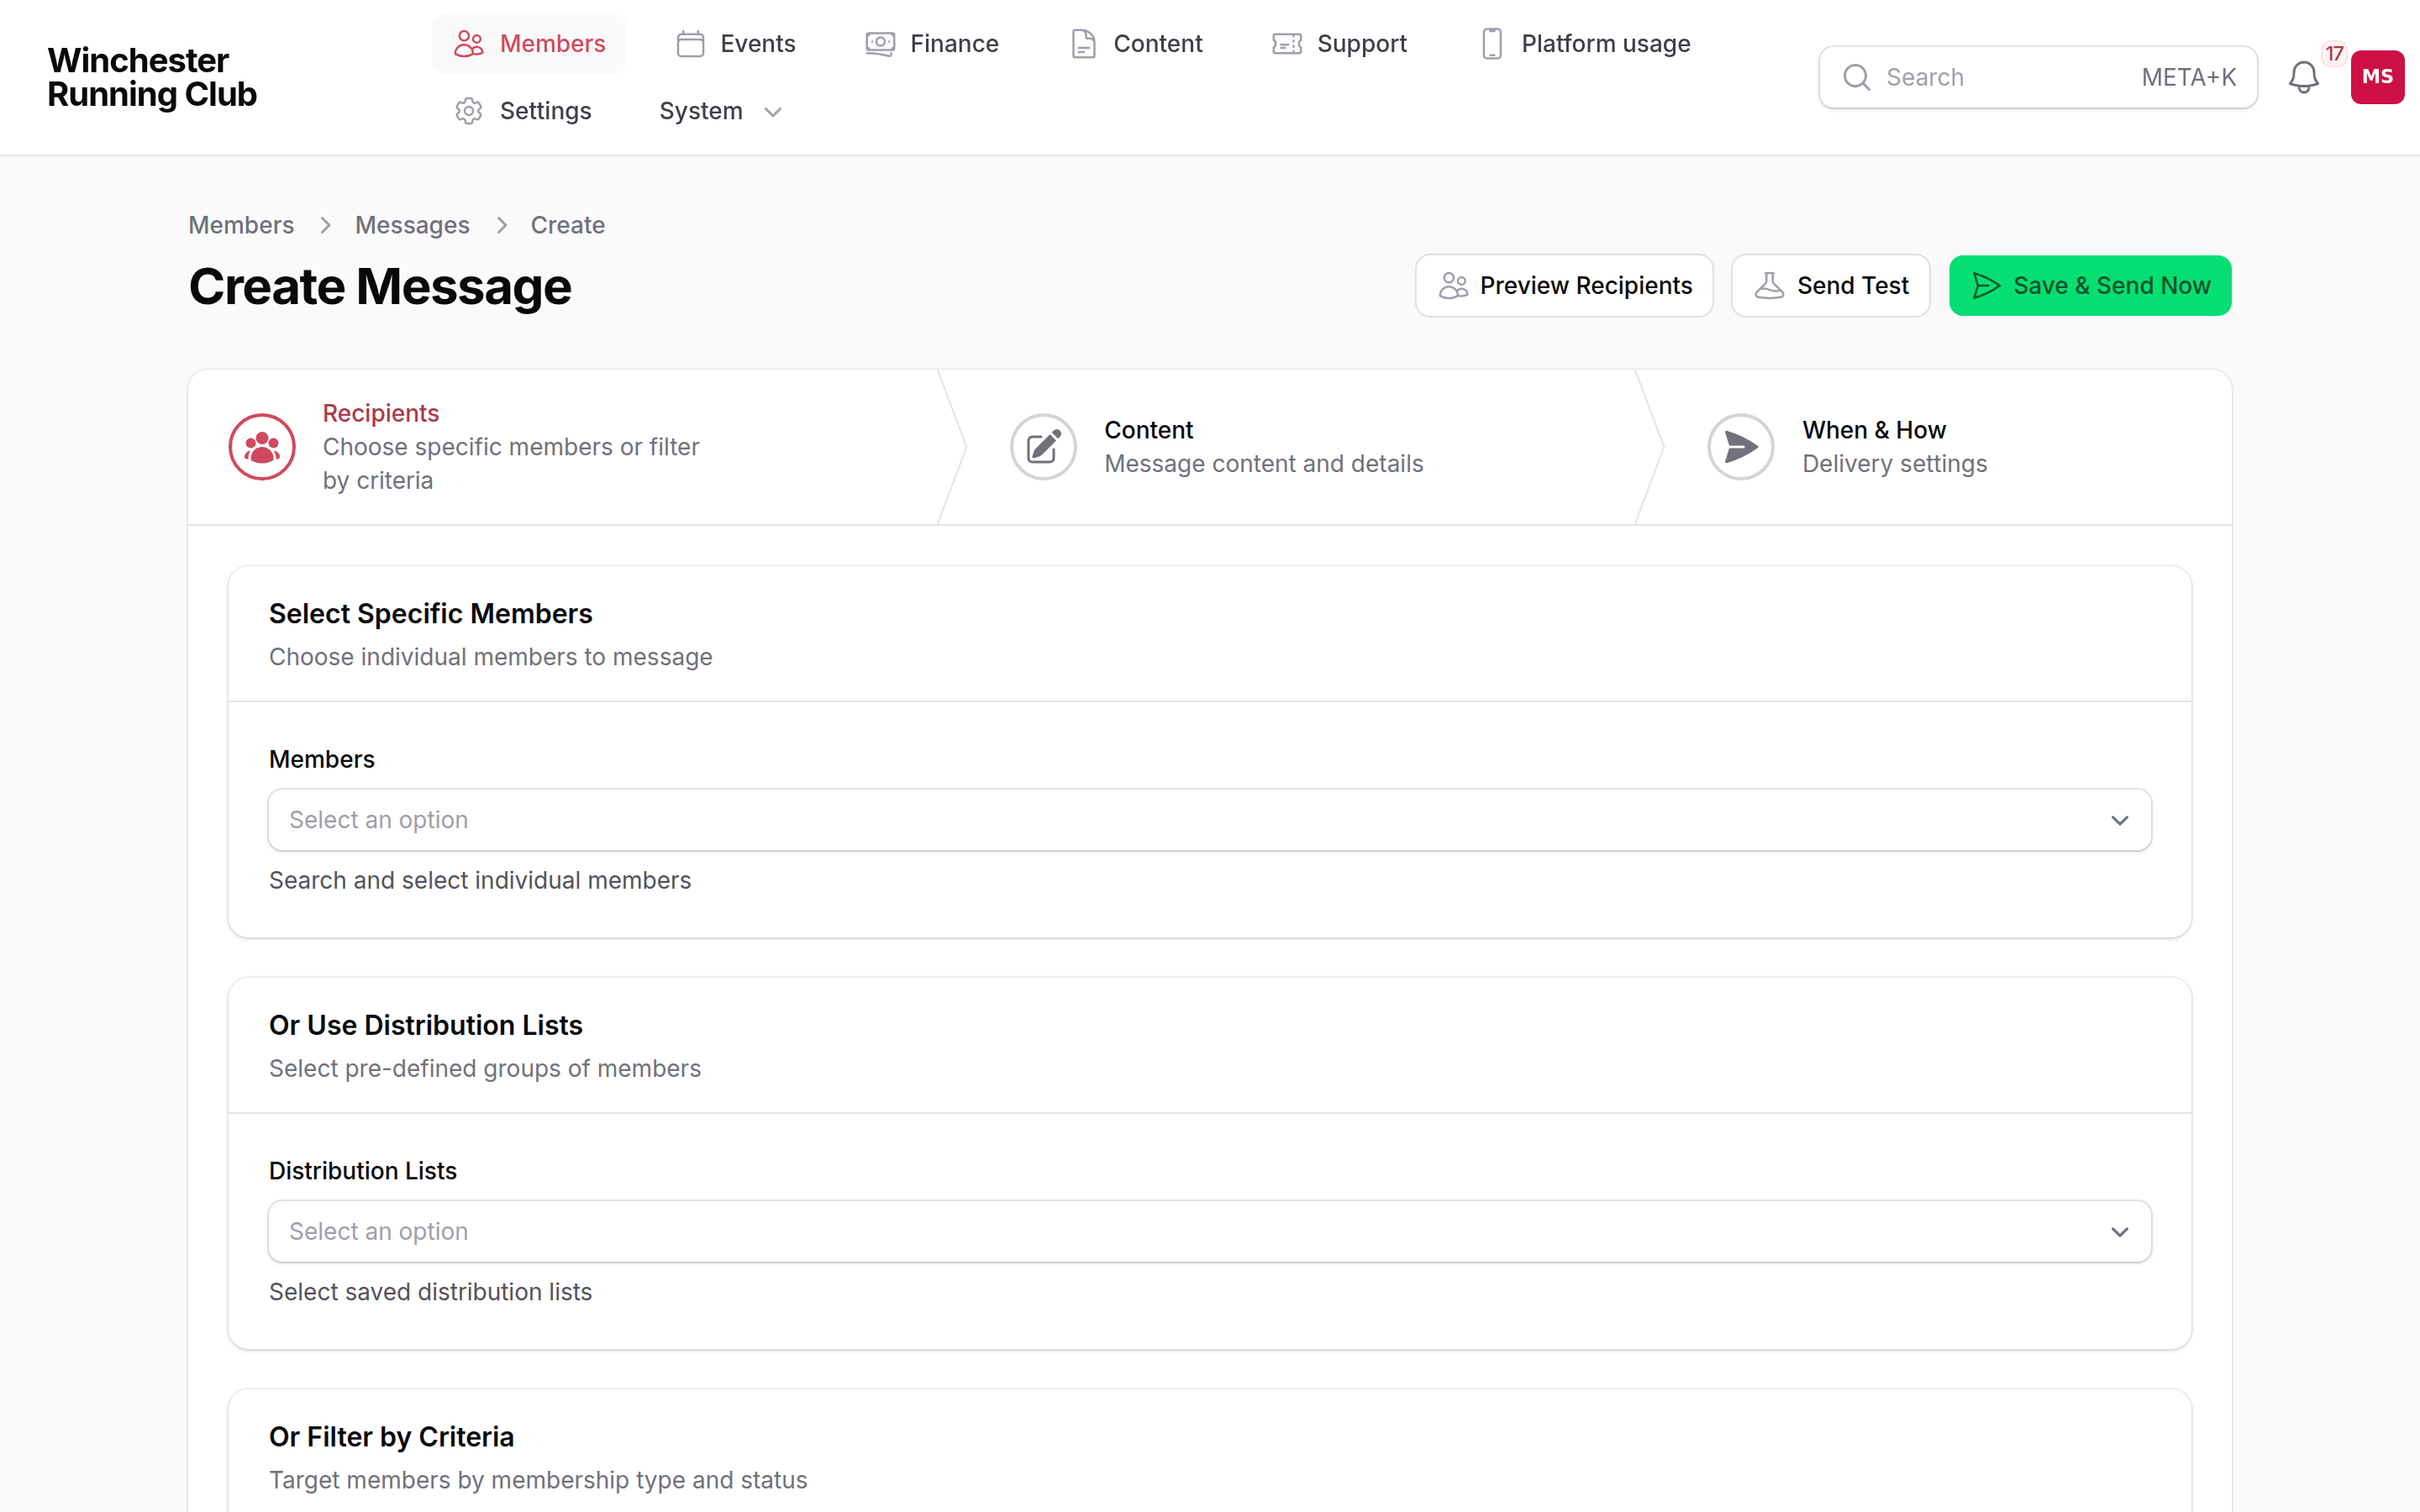Go to Members via breadcrumb
Image resolution: width=2420 pixels, height=1512 pixels.
click(x=241, y=225)
